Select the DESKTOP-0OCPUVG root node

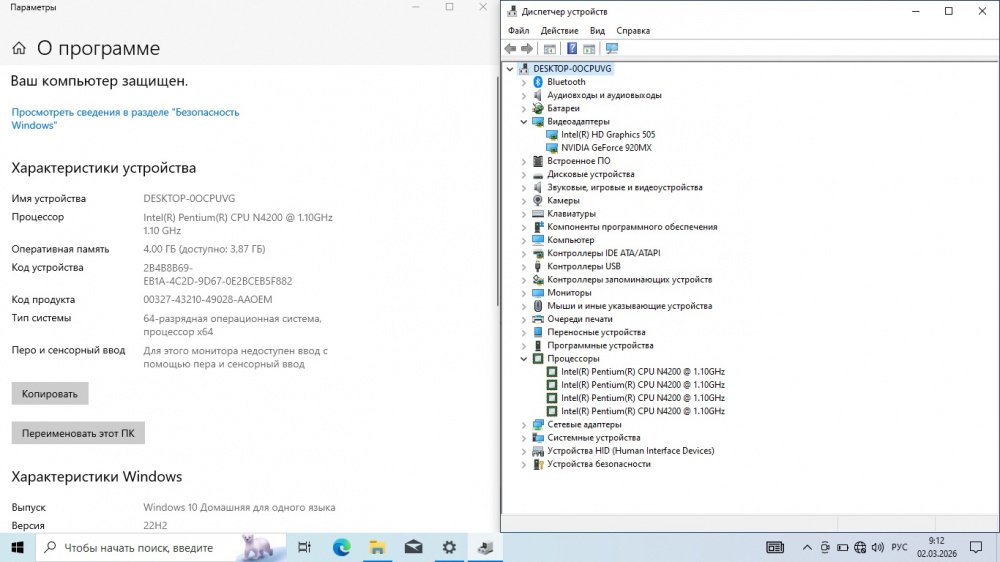572,68
